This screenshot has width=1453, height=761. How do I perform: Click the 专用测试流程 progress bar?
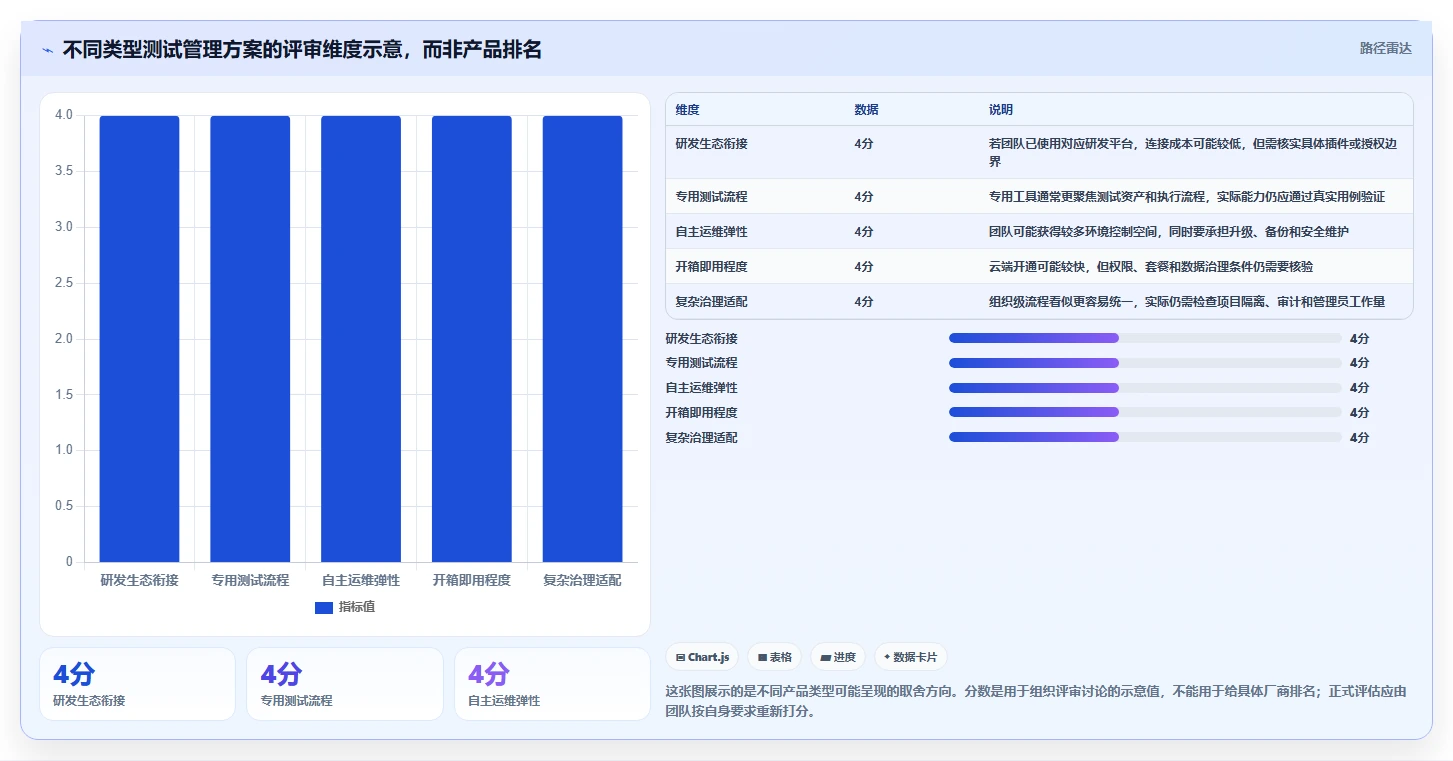click(1145, 363)
